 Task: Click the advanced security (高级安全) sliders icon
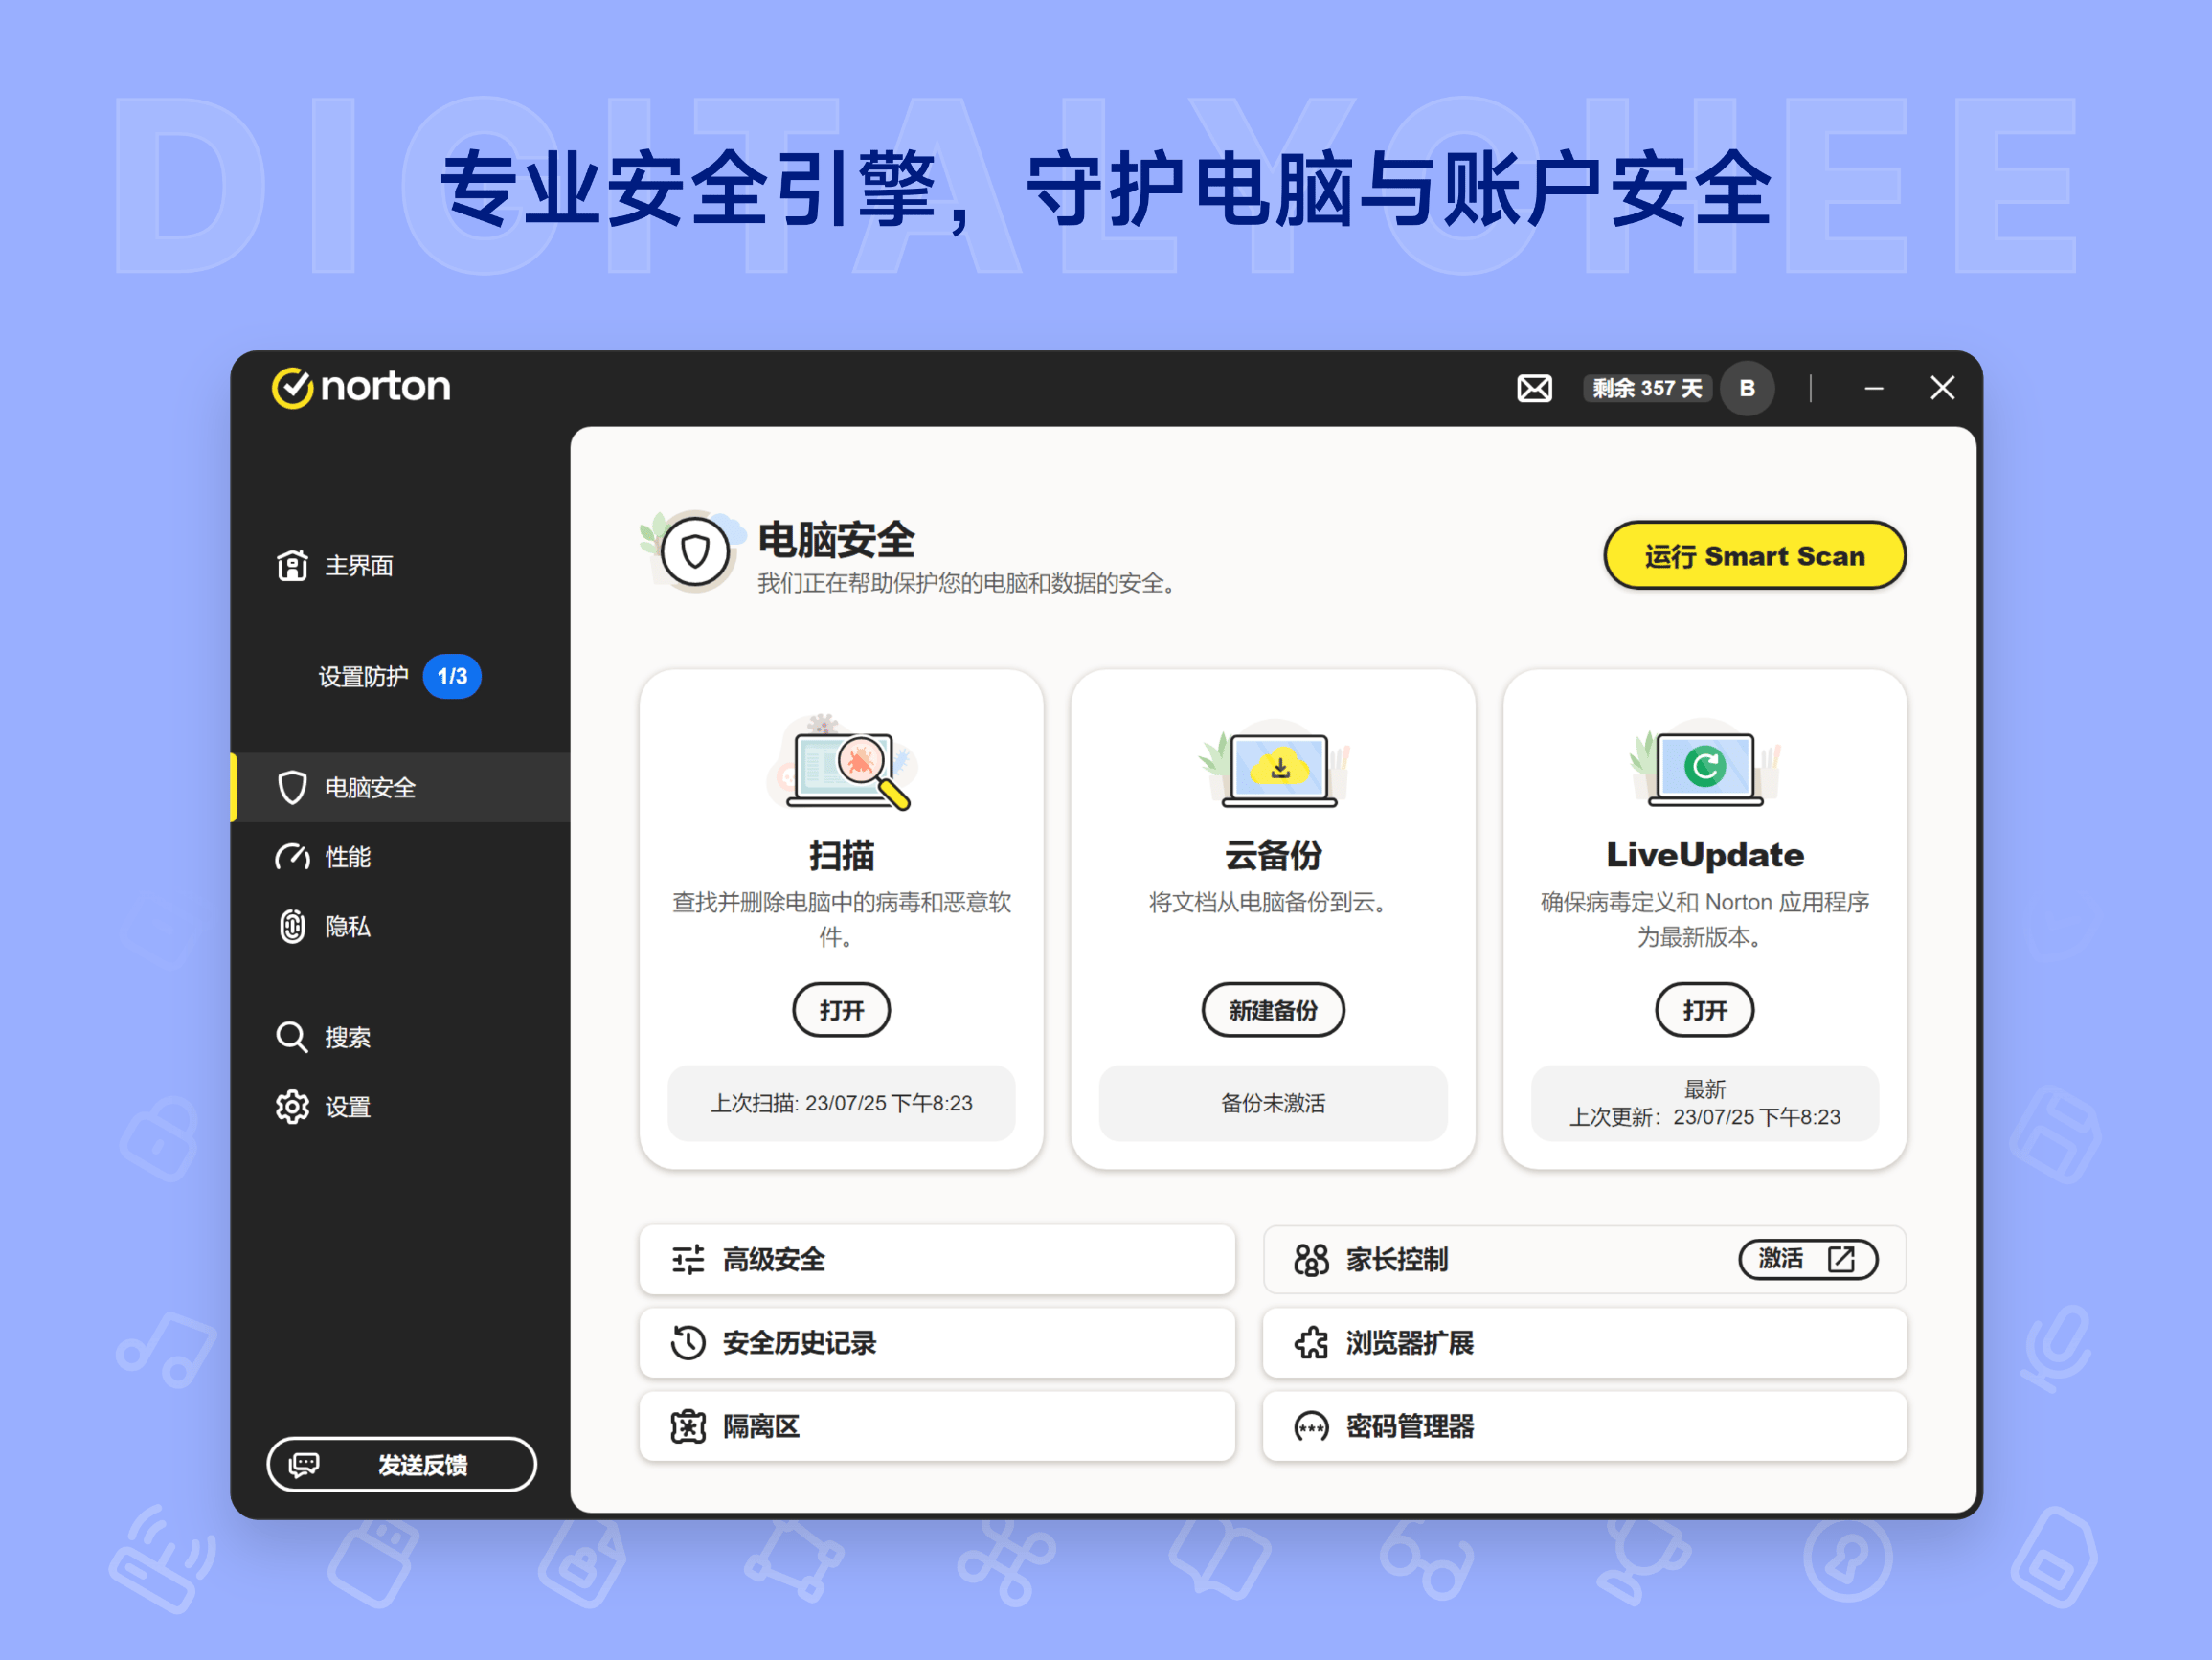(x=687, y=1260)
